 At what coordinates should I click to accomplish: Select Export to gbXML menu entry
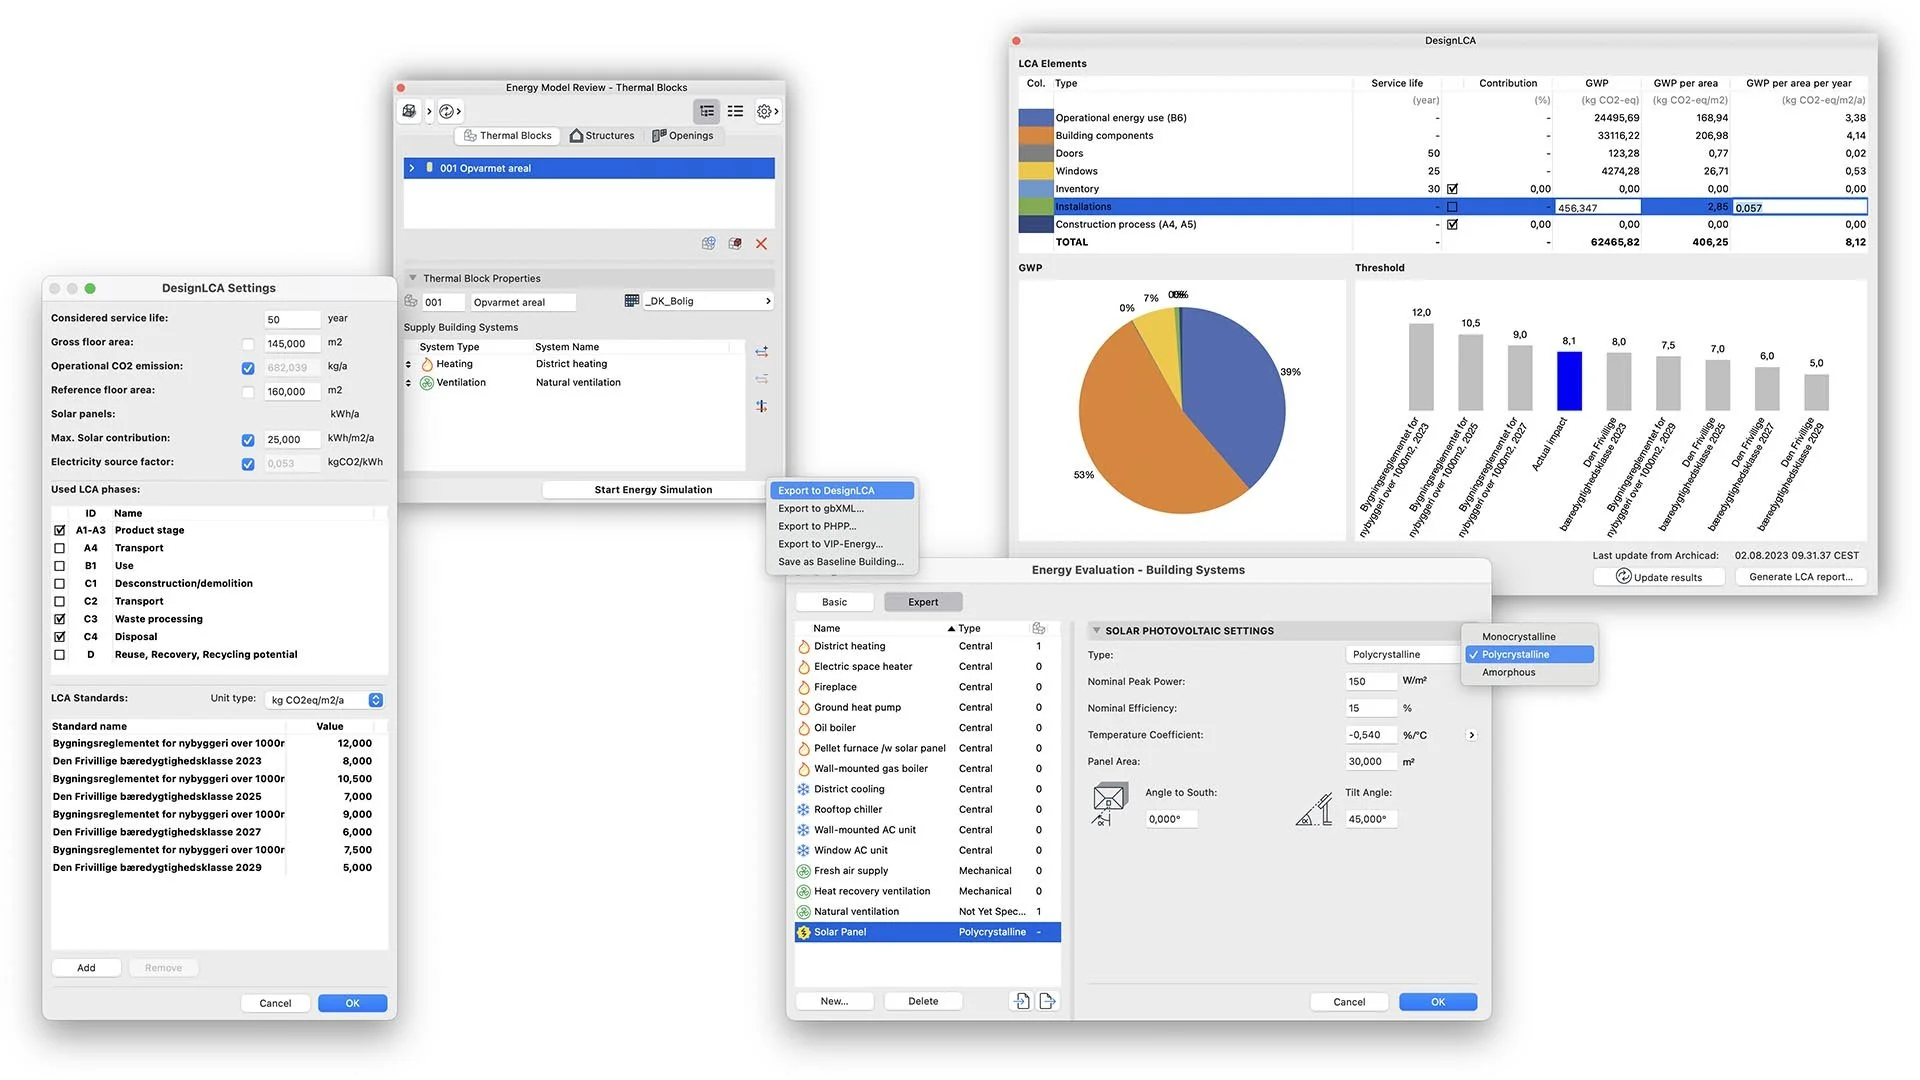point(820,509)
